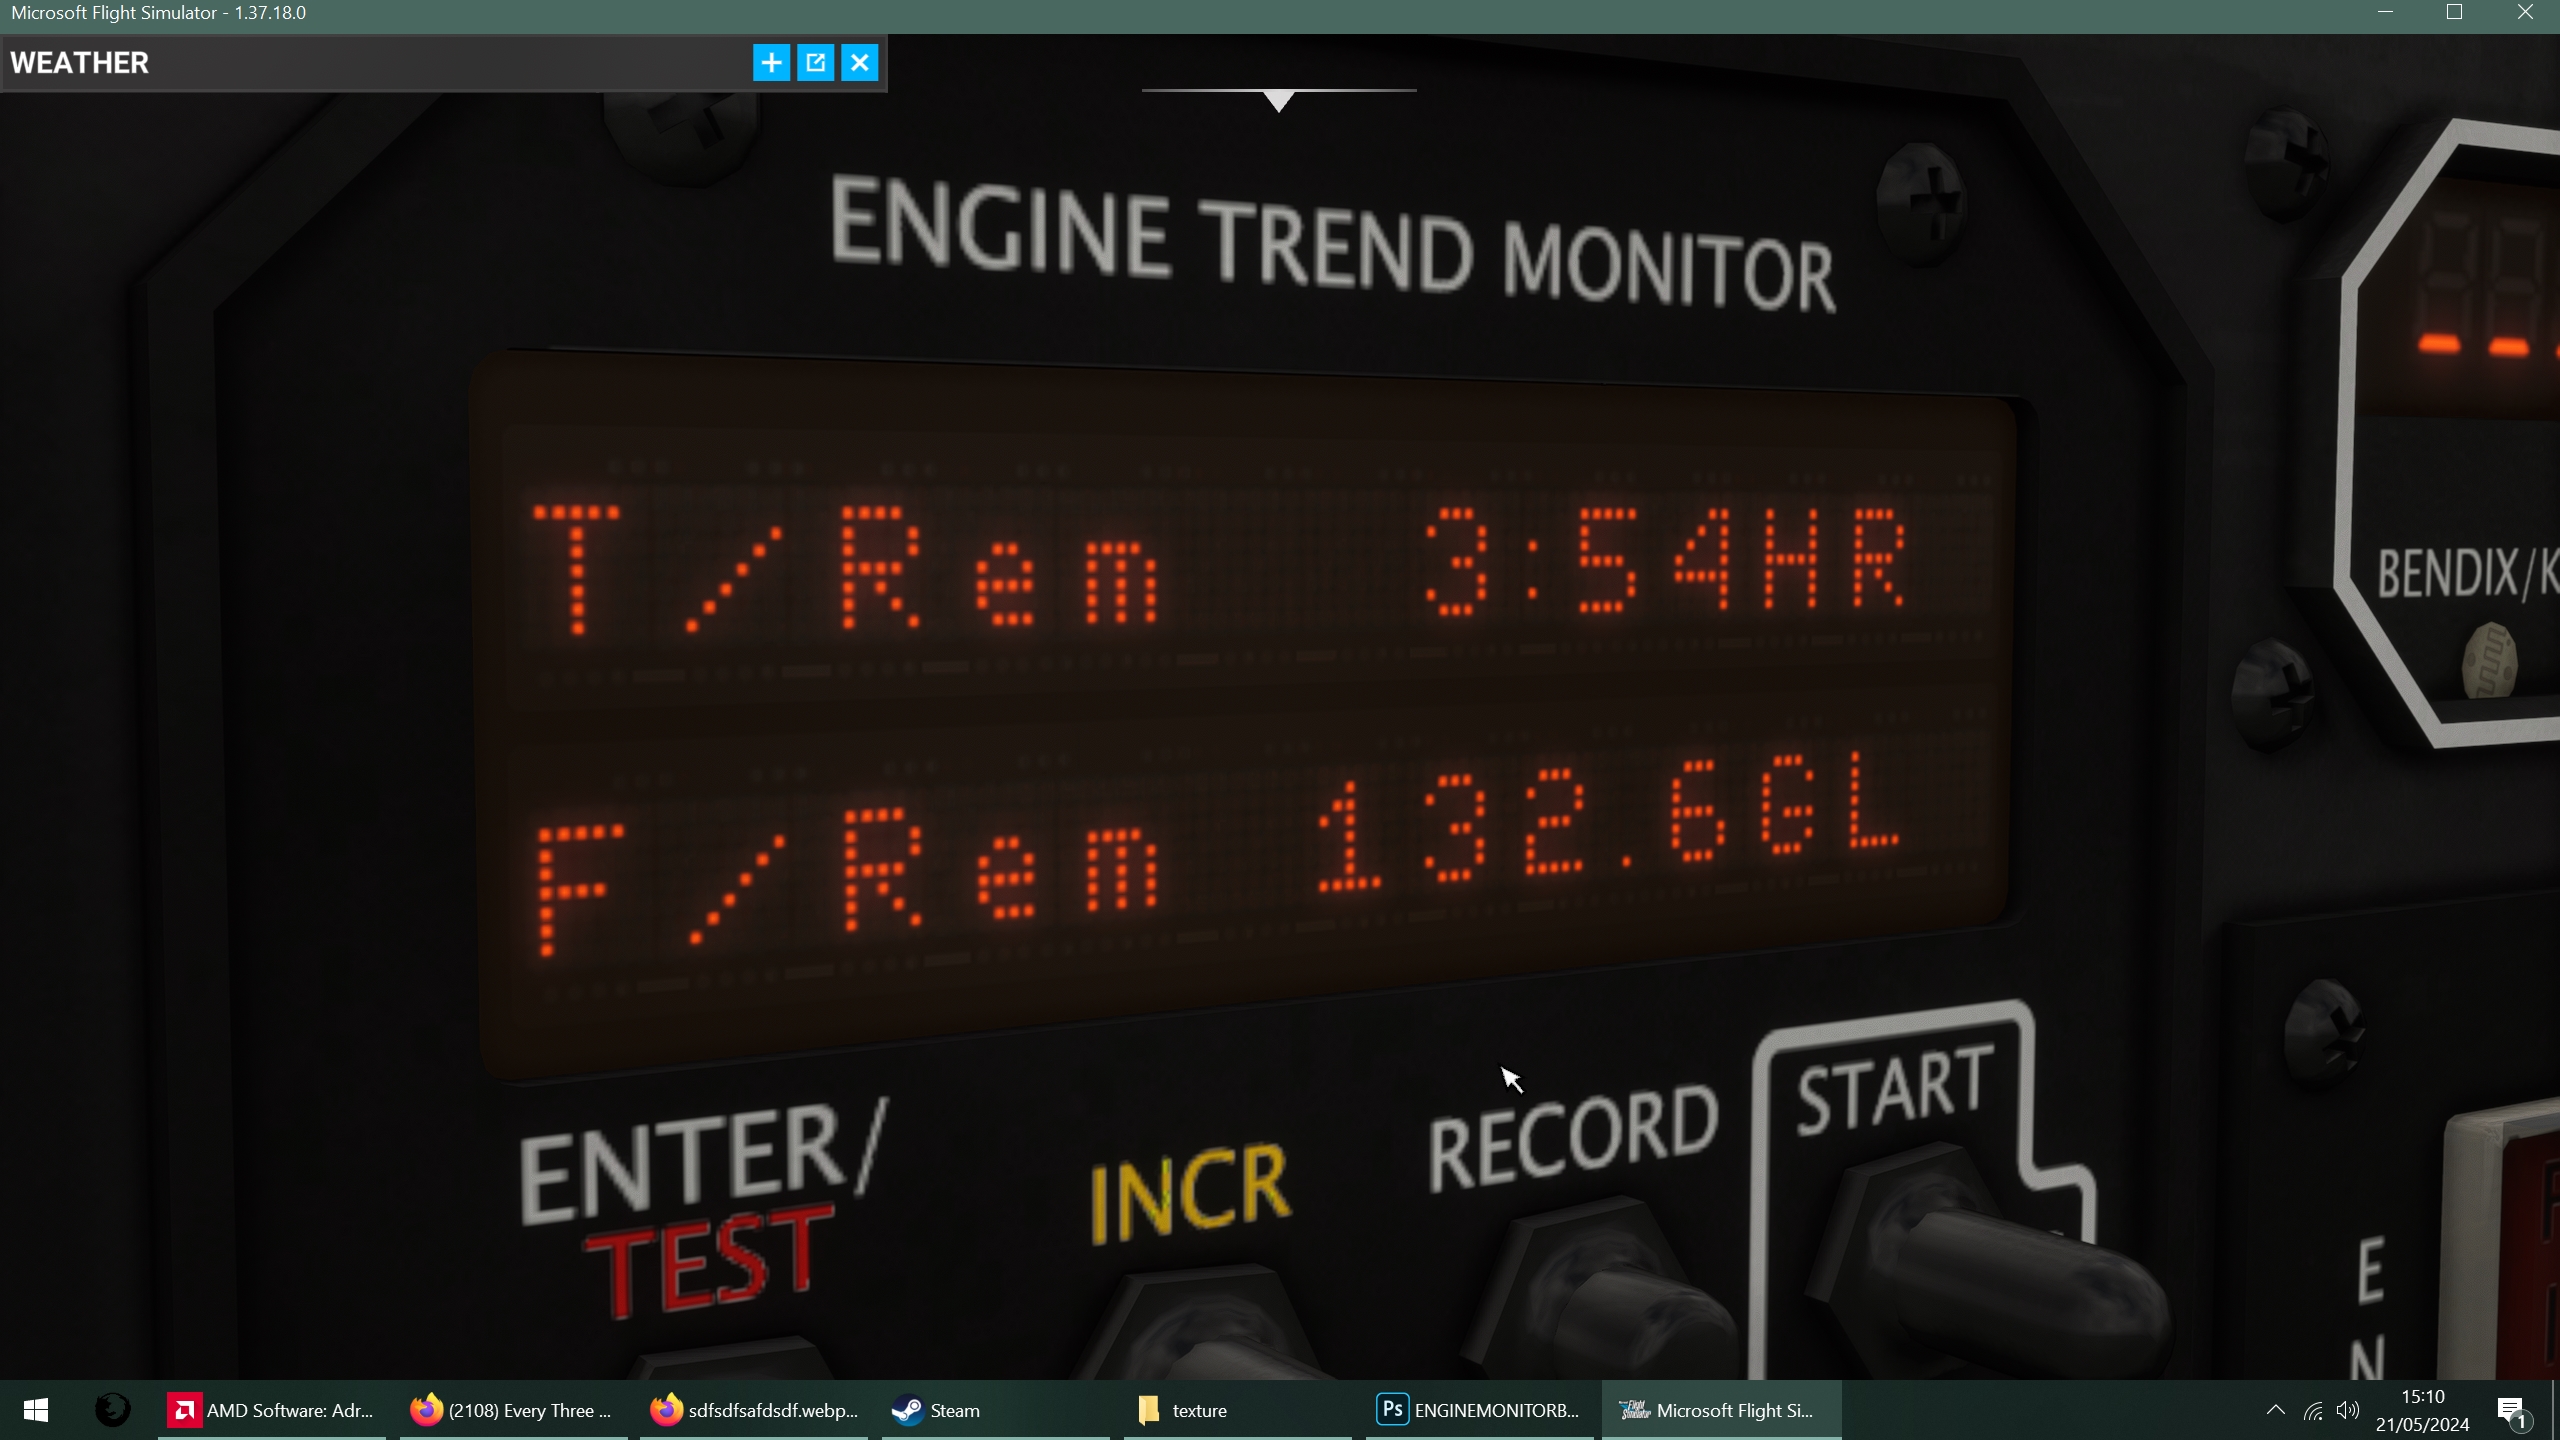
Task: Switch to Firefox Every Three tab window
Action: pos(514,1410)
